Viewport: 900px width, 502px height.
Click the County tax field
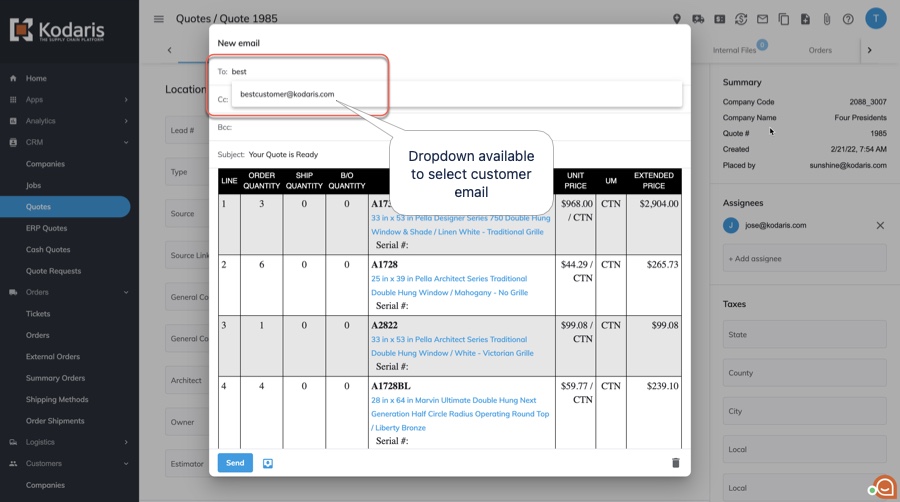click(x=804, y=373)
